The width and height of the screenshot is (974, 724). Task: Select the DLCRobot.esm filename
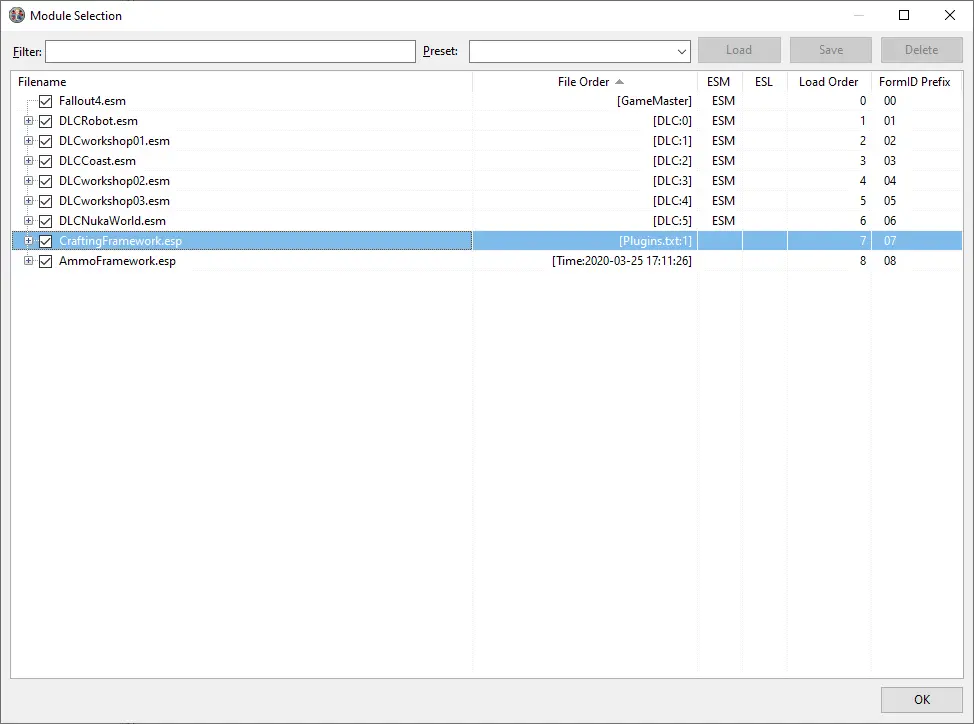(98, 120)
